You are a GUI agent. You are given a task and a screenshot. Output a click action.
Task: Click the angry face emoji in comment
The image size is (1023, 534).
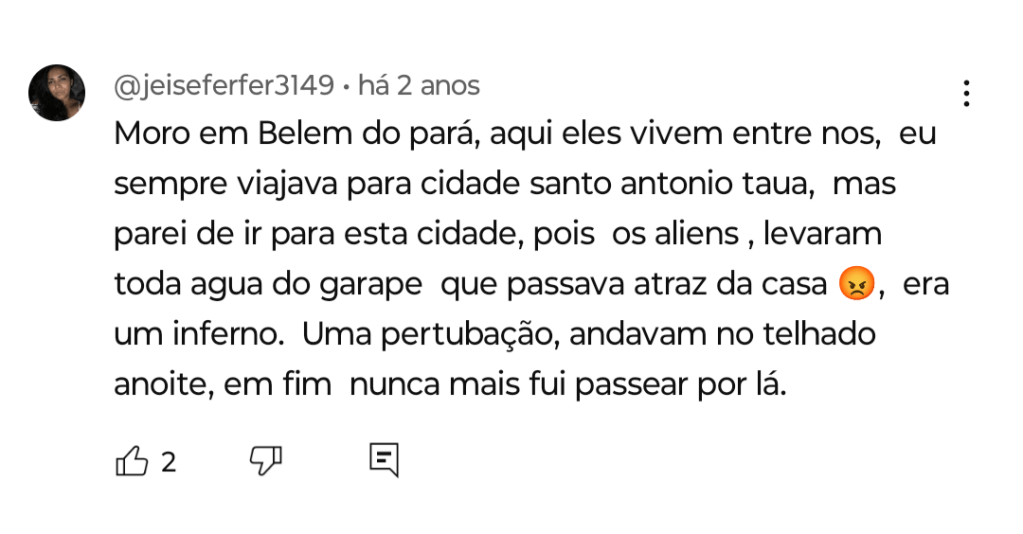tap(857, 286)
